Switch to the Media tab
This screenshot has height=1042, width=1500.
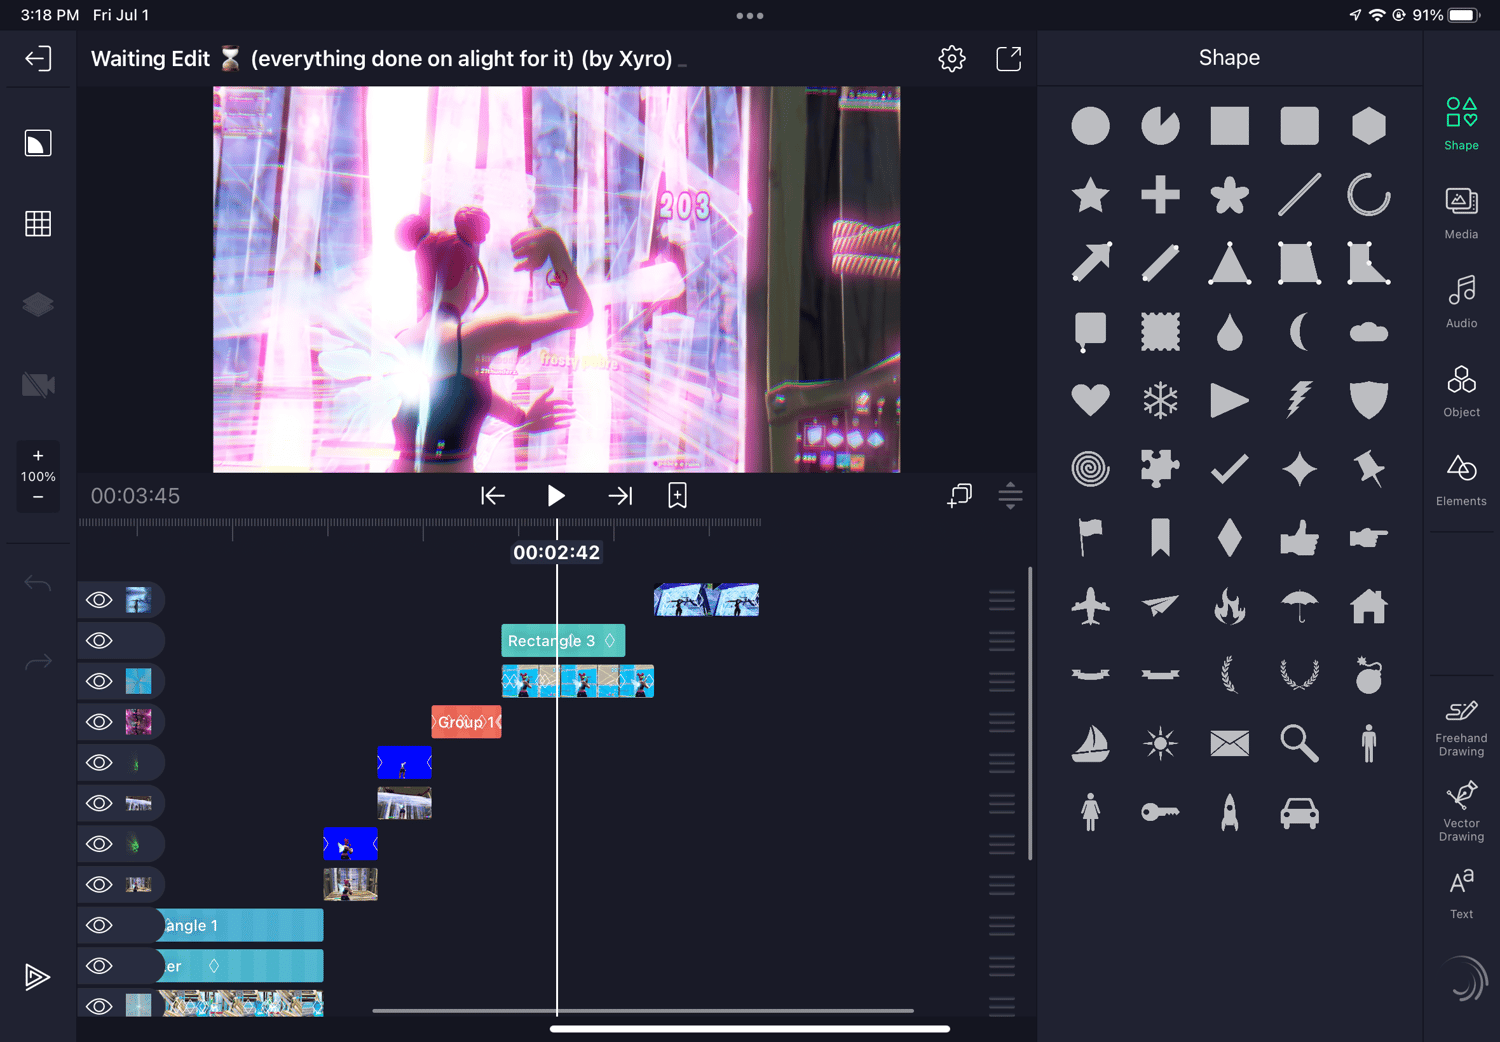pos(1461,213)
